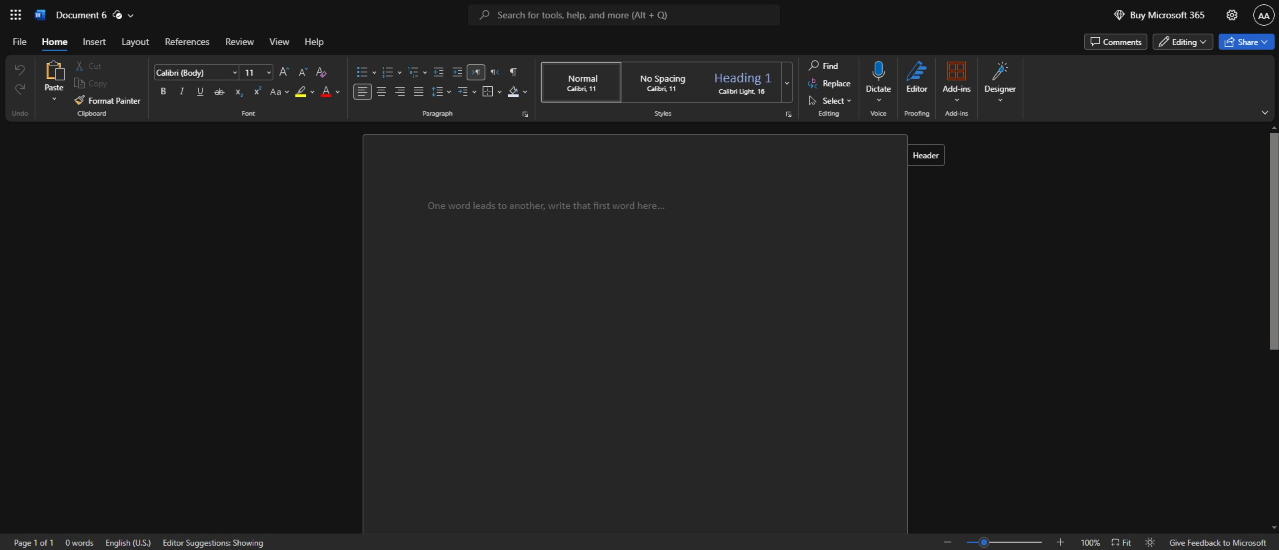Zoom in with the plus icon
This screenshot has height=550, width=1279.
(1060, 543)
